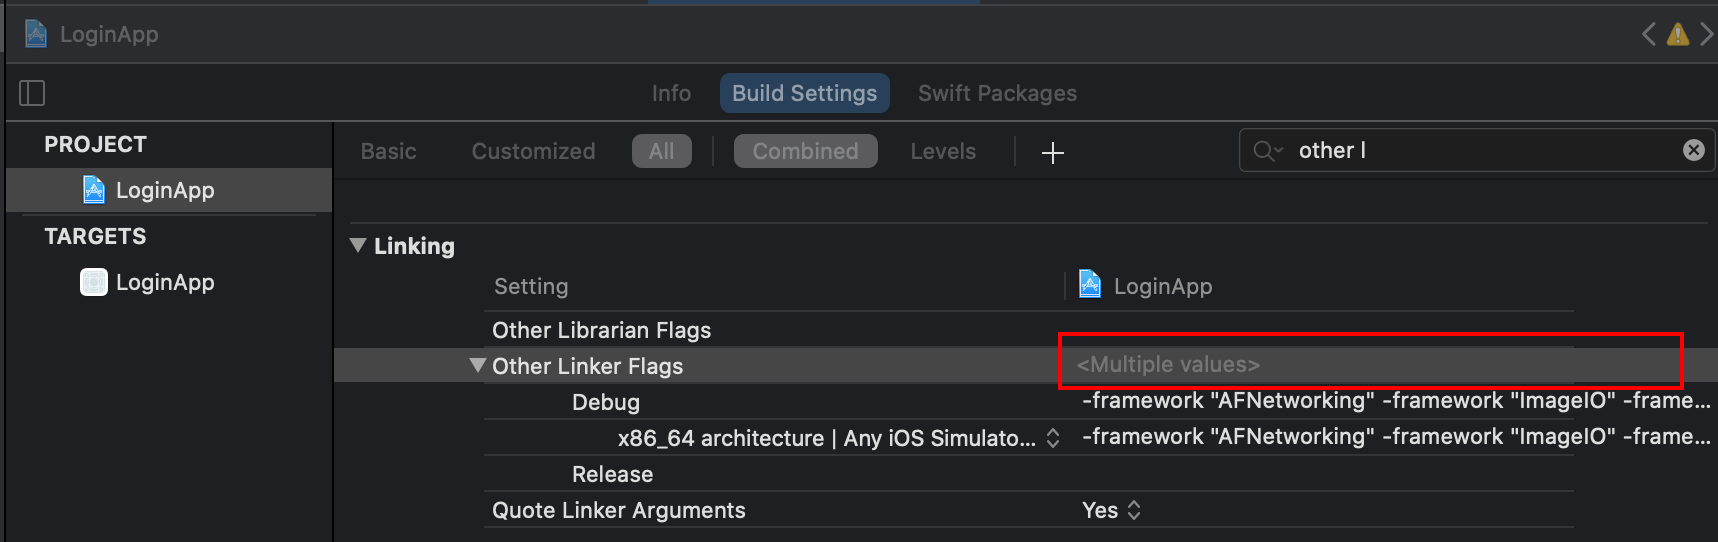
Task: Open the Swift Packages tab
Action: click(997, 93)
